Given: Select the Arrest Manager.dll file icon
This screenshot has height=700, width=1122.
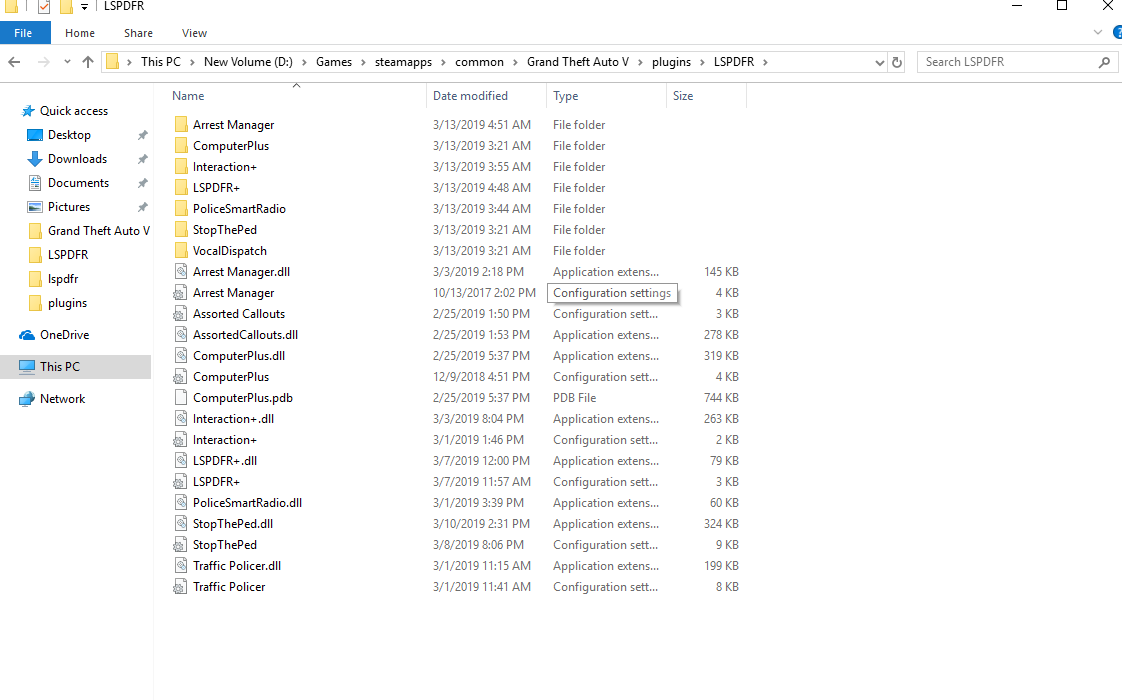Looking at the screenshot, I should 181,272.
